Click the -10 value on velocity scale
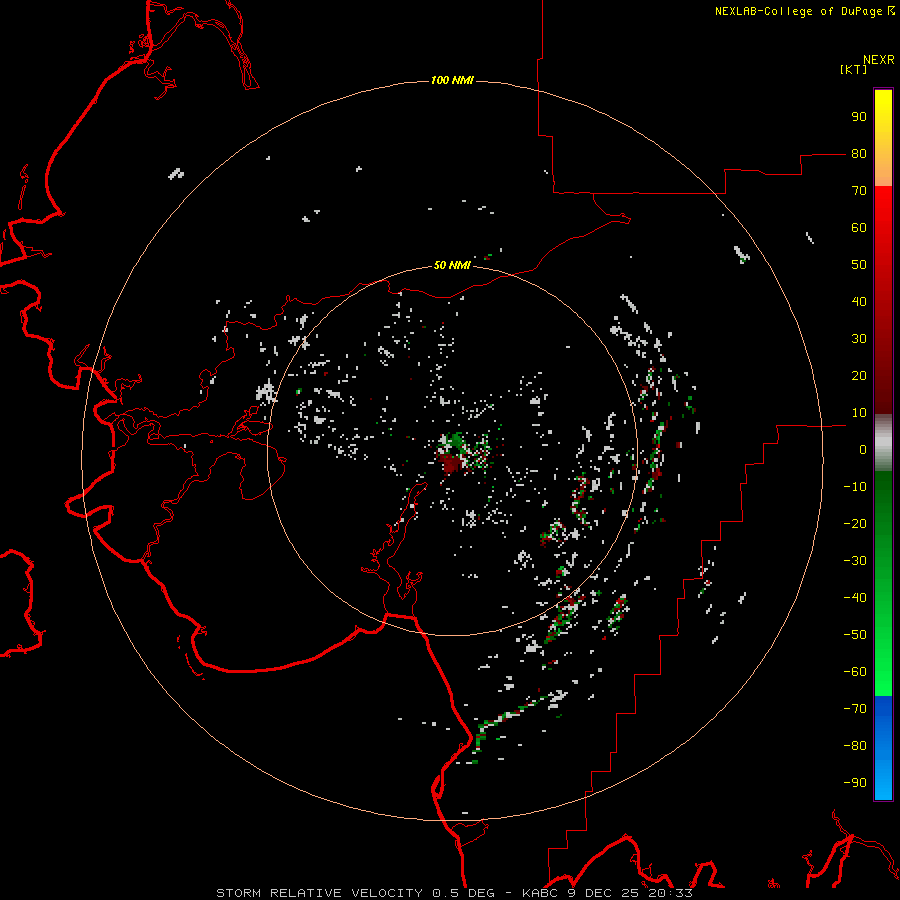 (855, 487)
